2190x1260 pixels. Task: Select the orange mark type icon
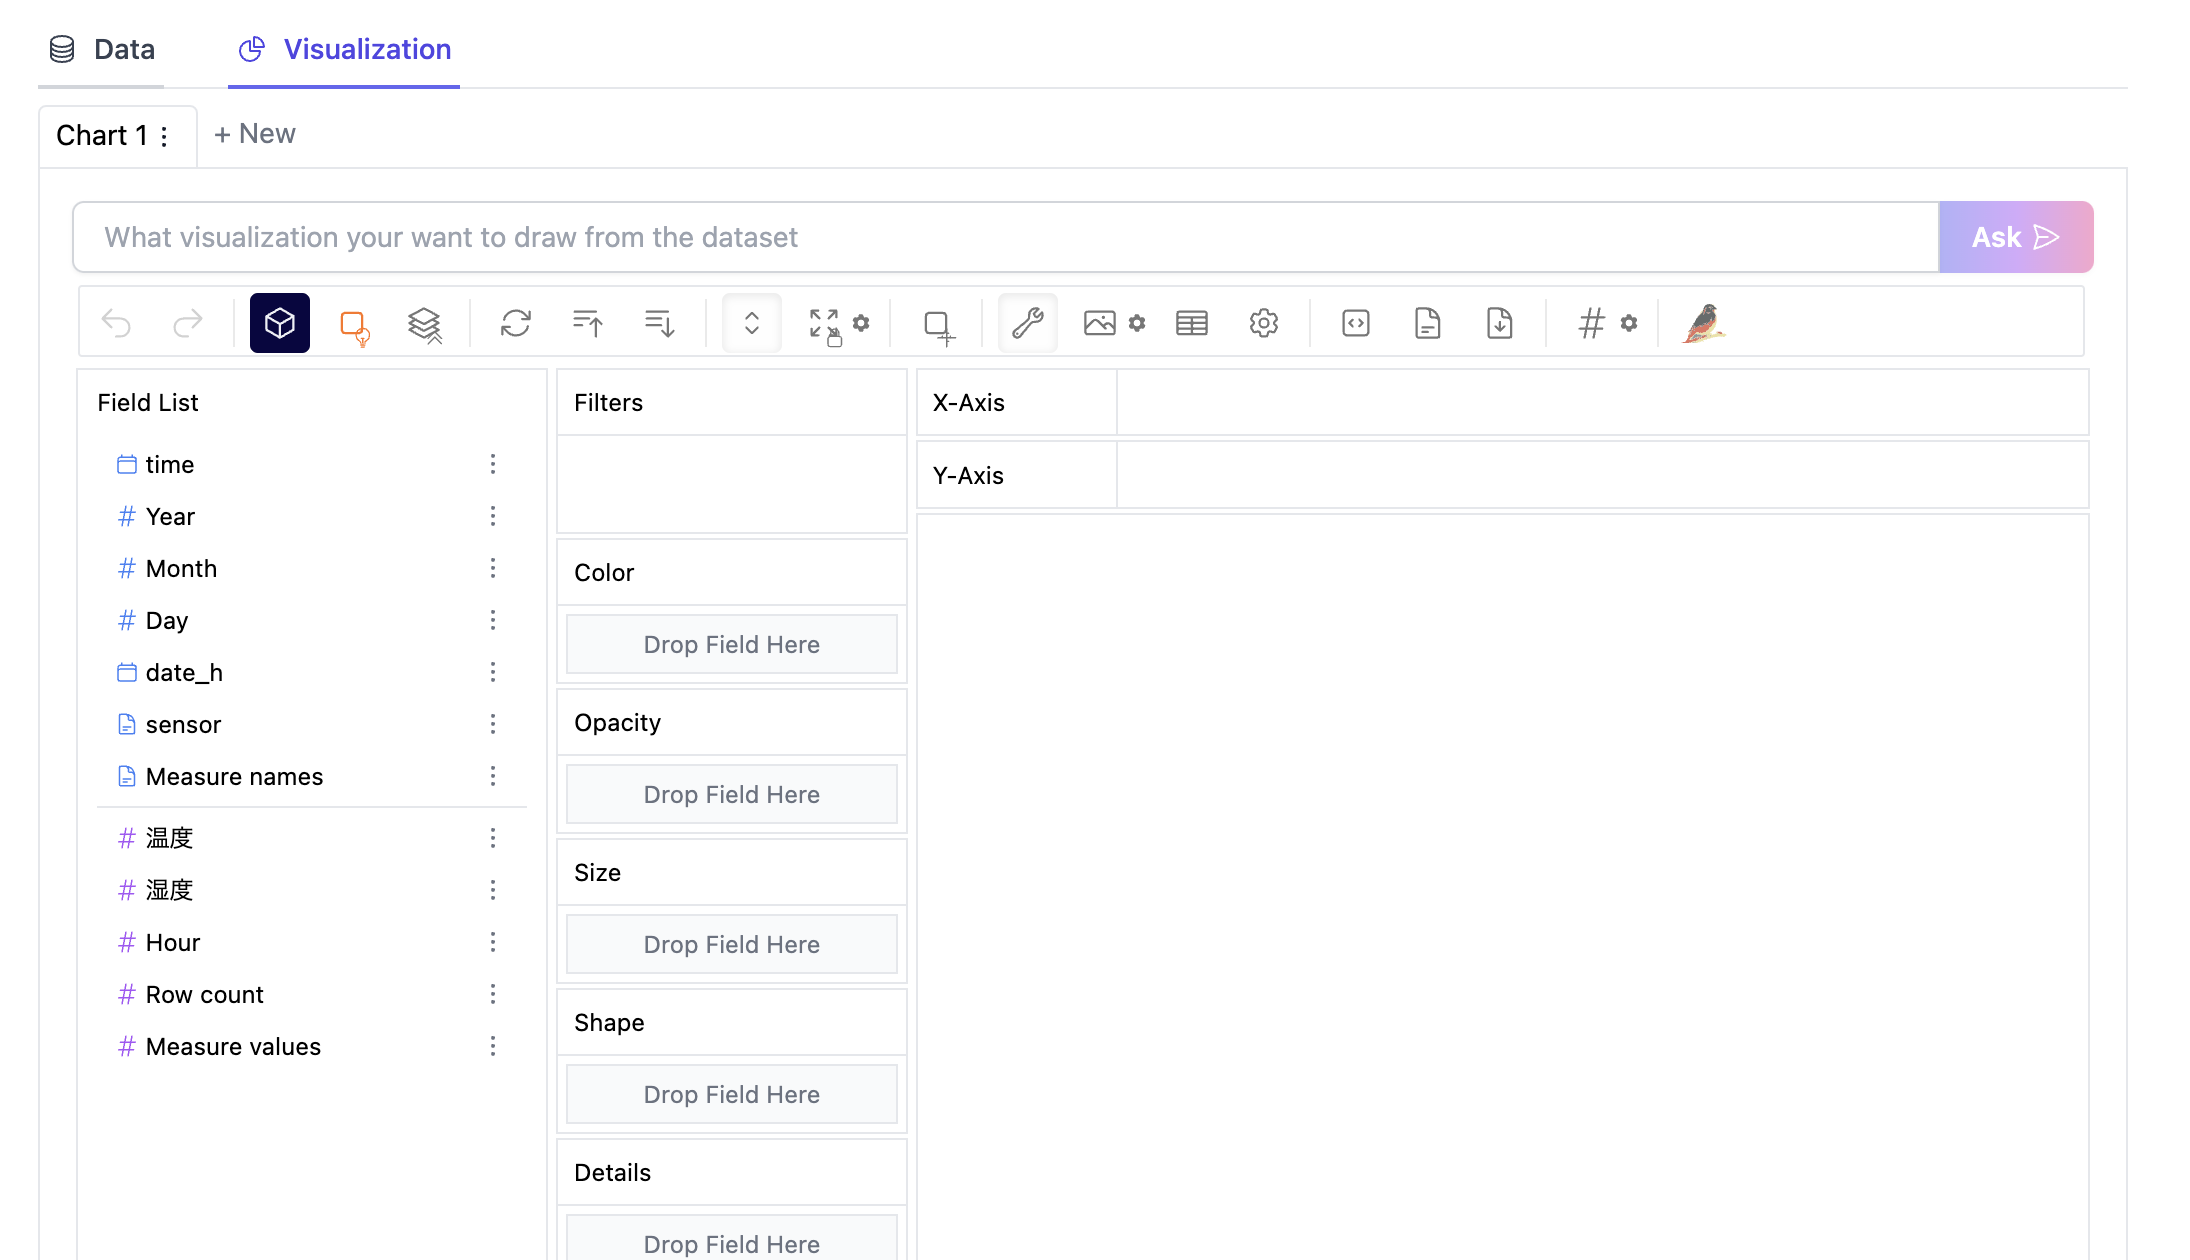[x=354, y=325]
